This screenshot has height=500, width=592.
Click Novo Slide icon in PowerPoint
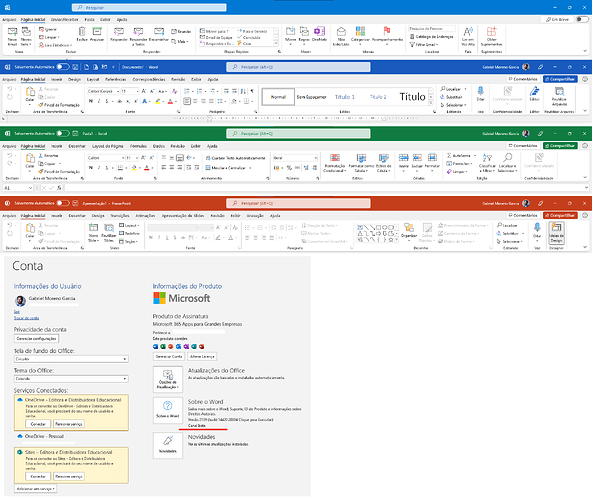[x=93, y=228]
